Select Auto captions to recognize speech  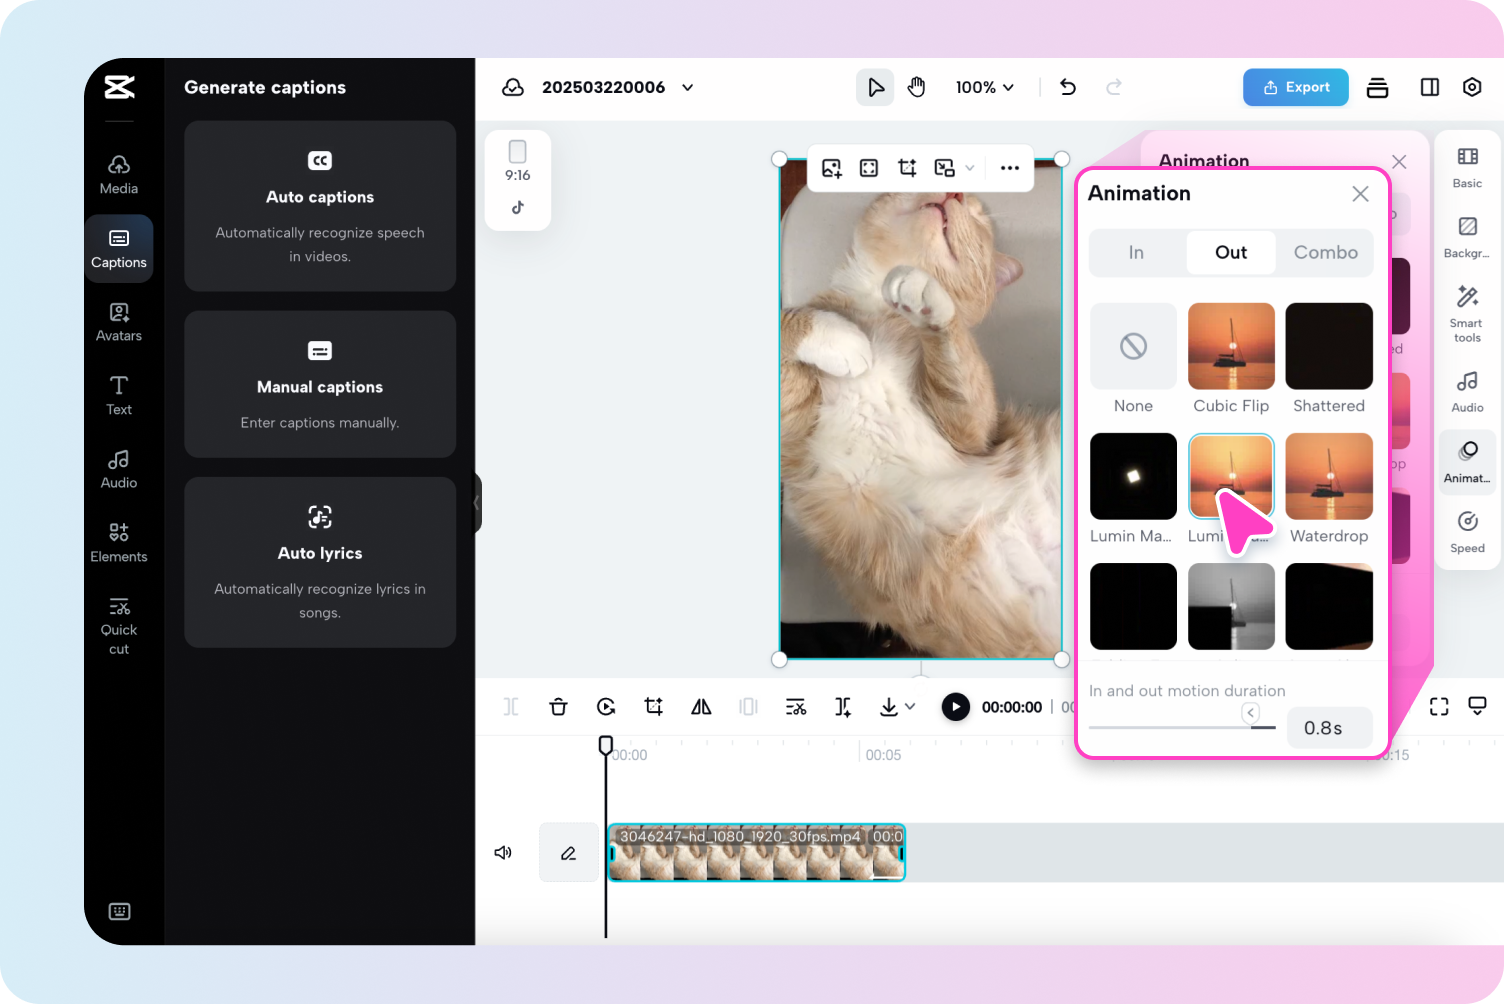coord(319,206)
